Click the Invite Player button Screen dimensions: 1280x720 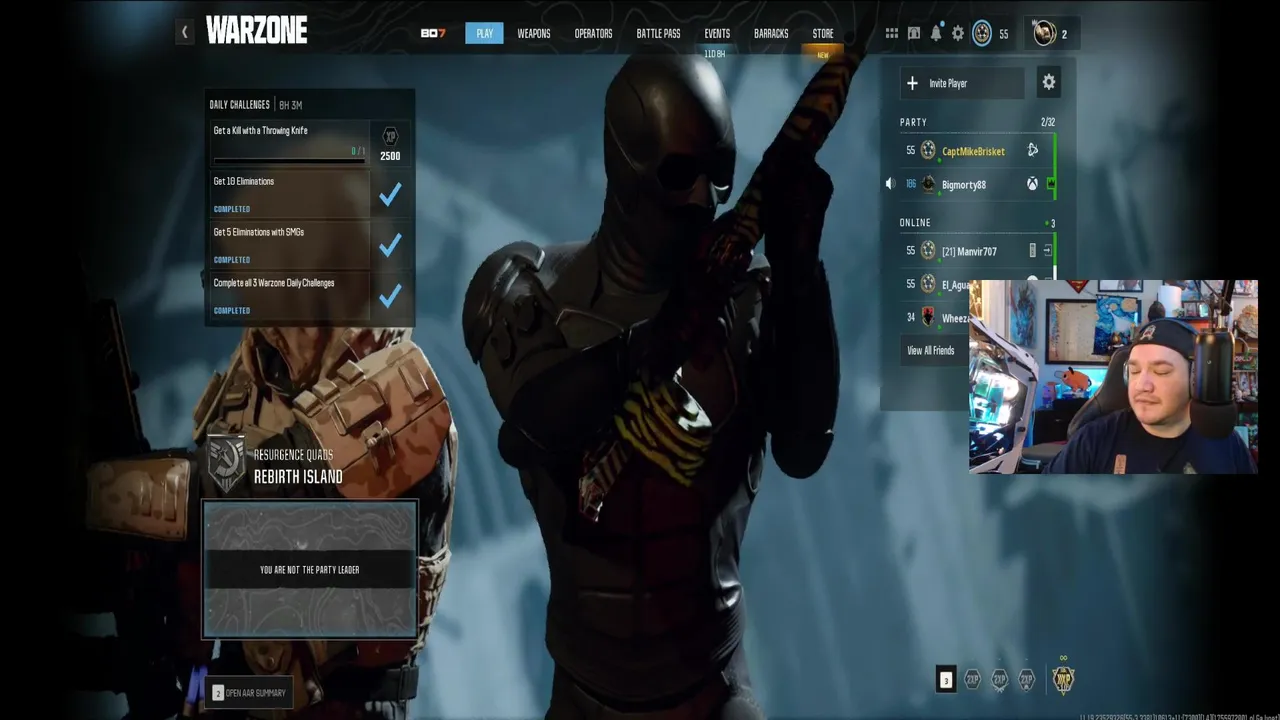point(962,83)
